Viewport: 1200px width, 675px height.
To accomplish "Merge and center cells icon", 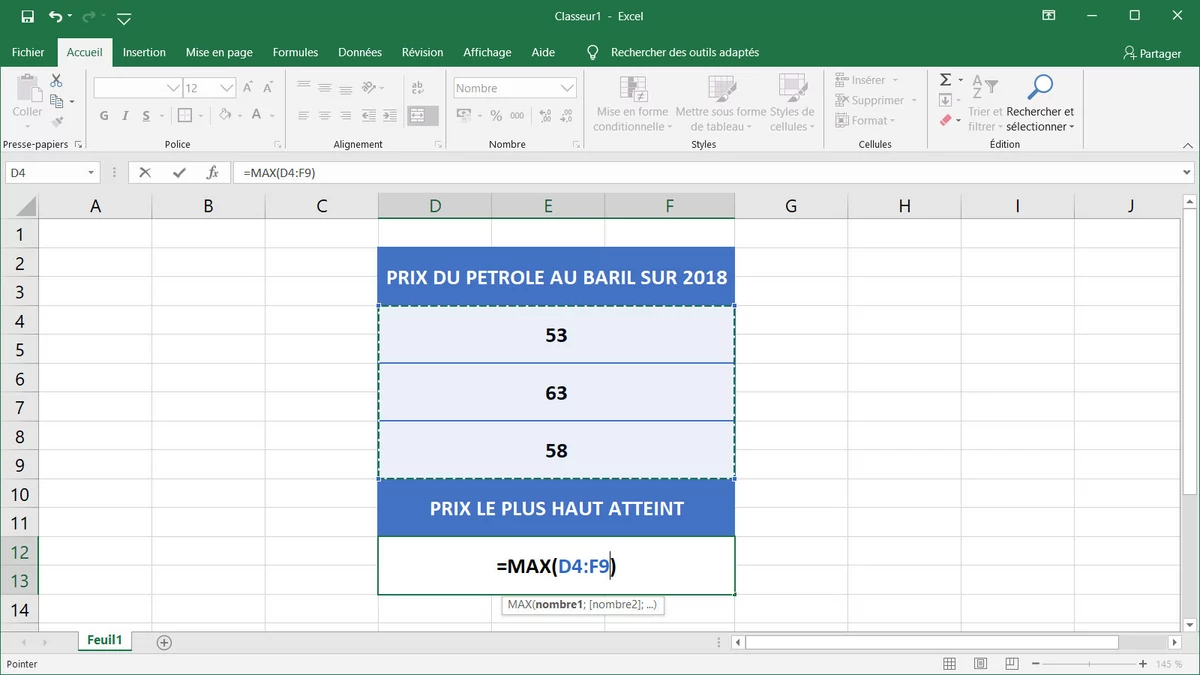I will 419,115.
